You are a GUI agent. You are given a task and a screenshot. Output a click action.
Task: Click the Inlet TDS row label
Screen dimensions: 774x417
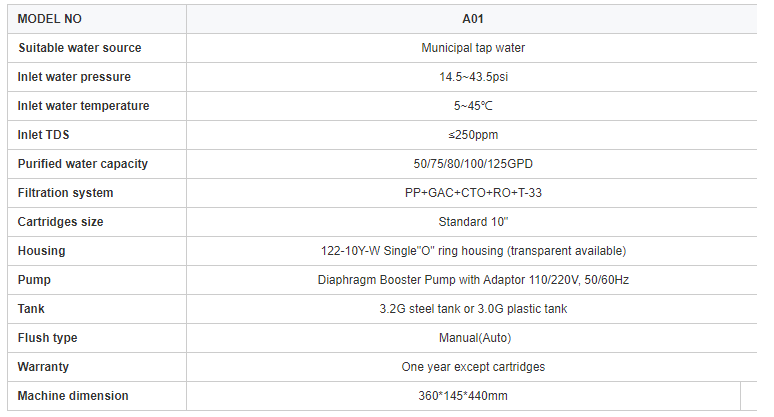pos(43,135)
